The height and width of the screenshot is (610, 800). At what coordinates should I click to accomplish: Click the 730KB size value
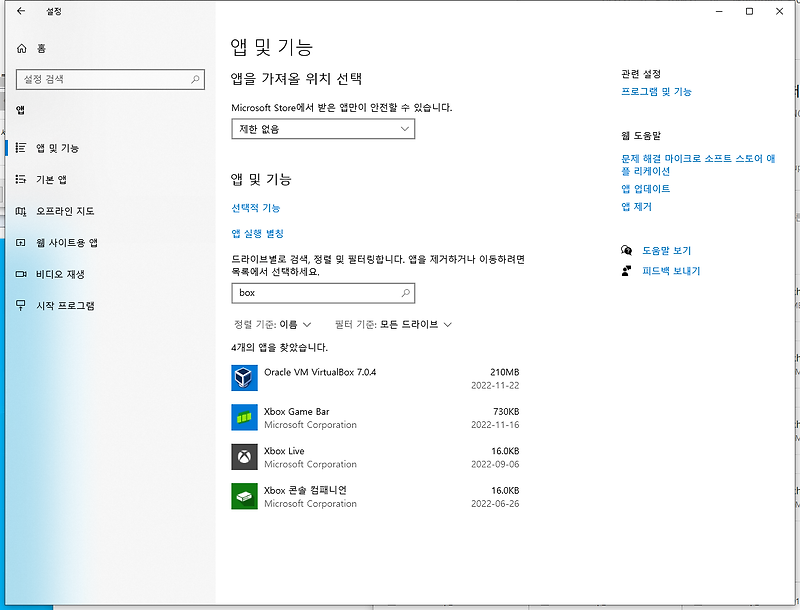tap(506, 412)
